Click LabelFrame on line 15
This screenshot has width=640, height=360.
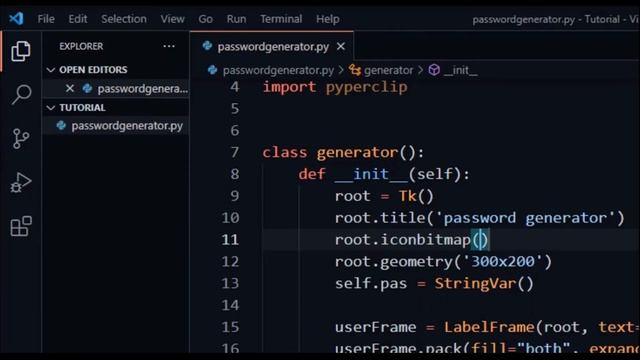click(489, 327)
